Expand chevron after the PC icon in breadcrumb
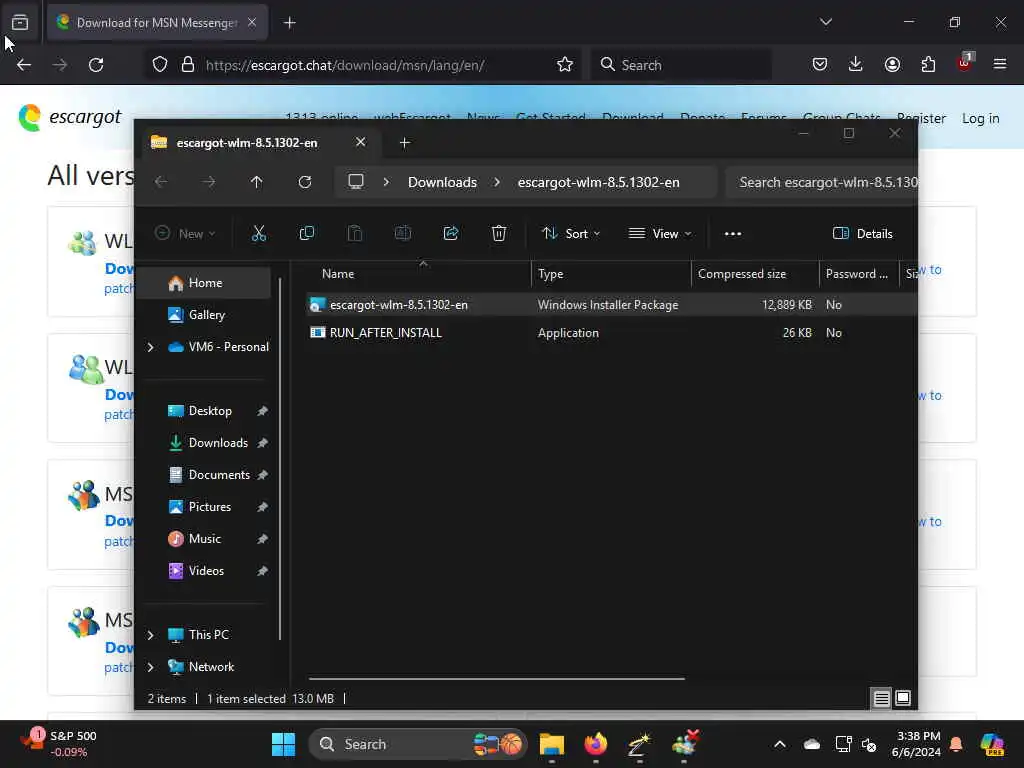The height and width of the screenshot is (768, 1024). (x=386, y=182)
